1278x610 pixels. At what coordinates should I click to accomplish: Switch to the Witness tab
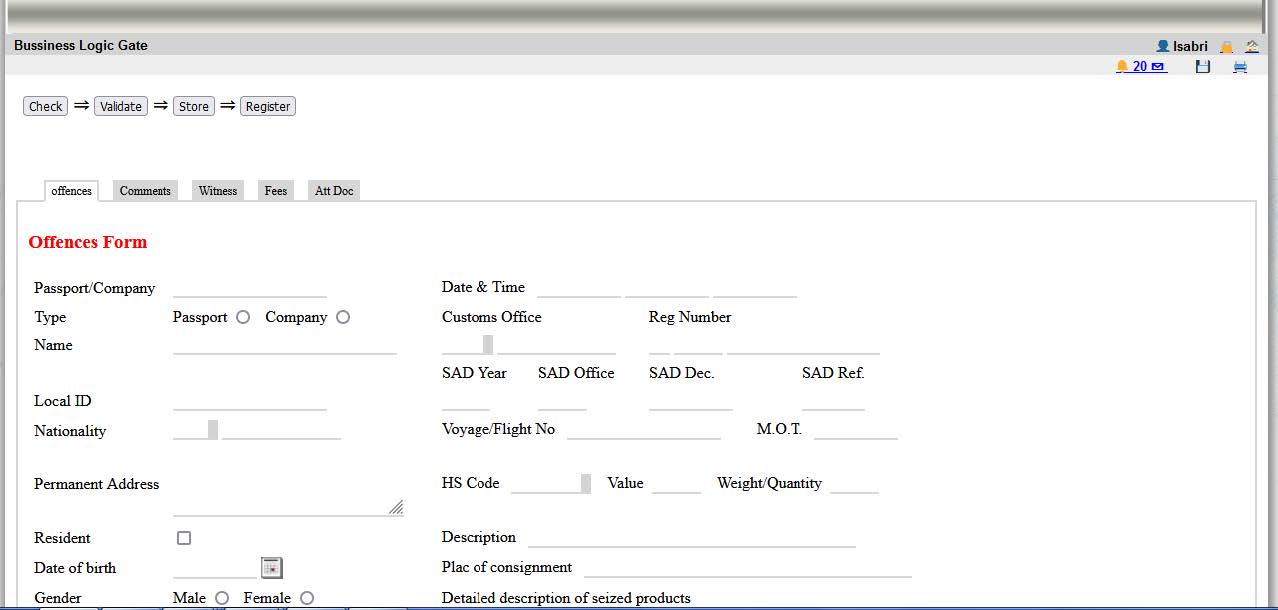(x=218, y=191)
